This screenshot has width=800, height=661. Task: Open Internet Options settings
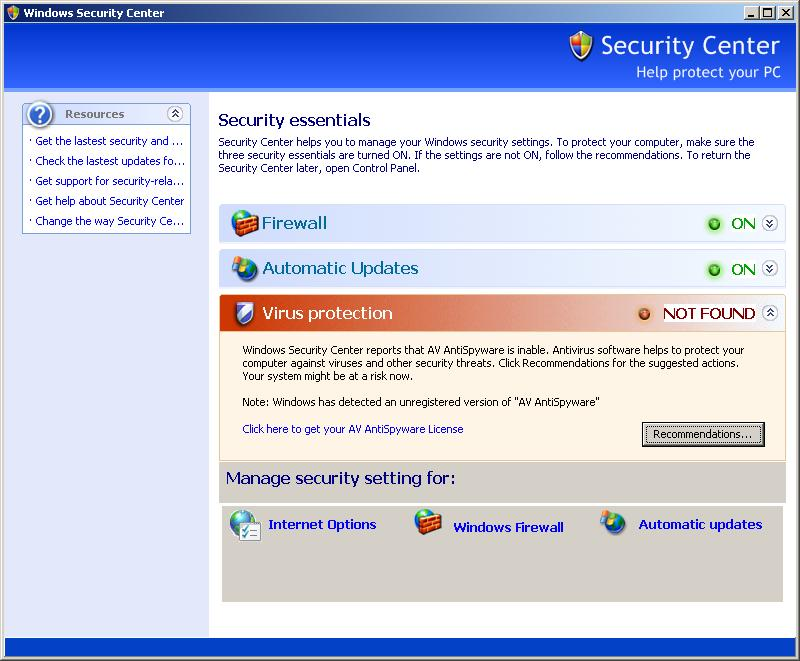pyautogui.click(x=322, y=524)
